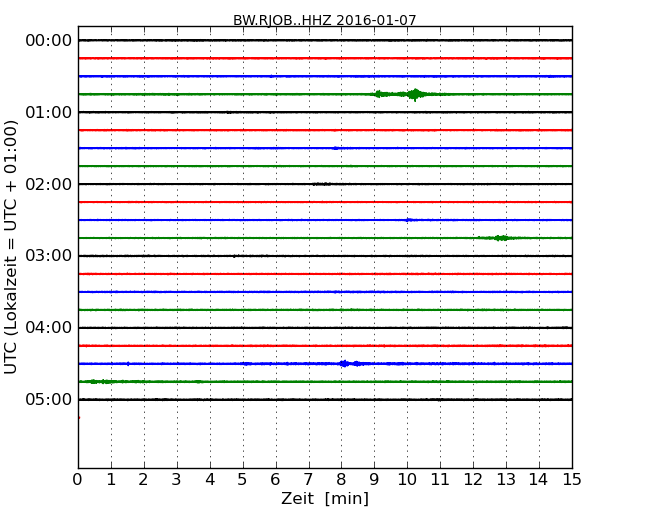Click the green wiggle at start of trace above 05:00
Image resolution: width=650 pixels, height=520 pixels.
pyautogui.click(x=99, y=381)
